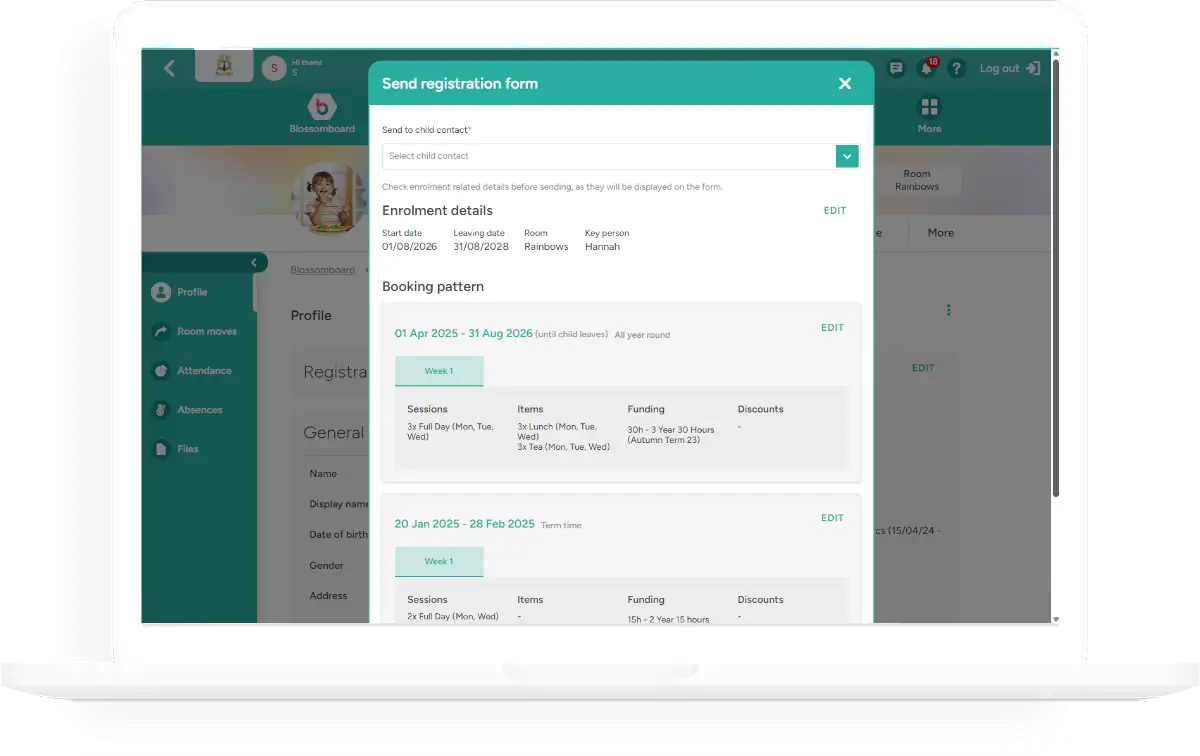Expand the child contact dropdown arrow
The image size is (1200, 756).
[x=847, y=156]
